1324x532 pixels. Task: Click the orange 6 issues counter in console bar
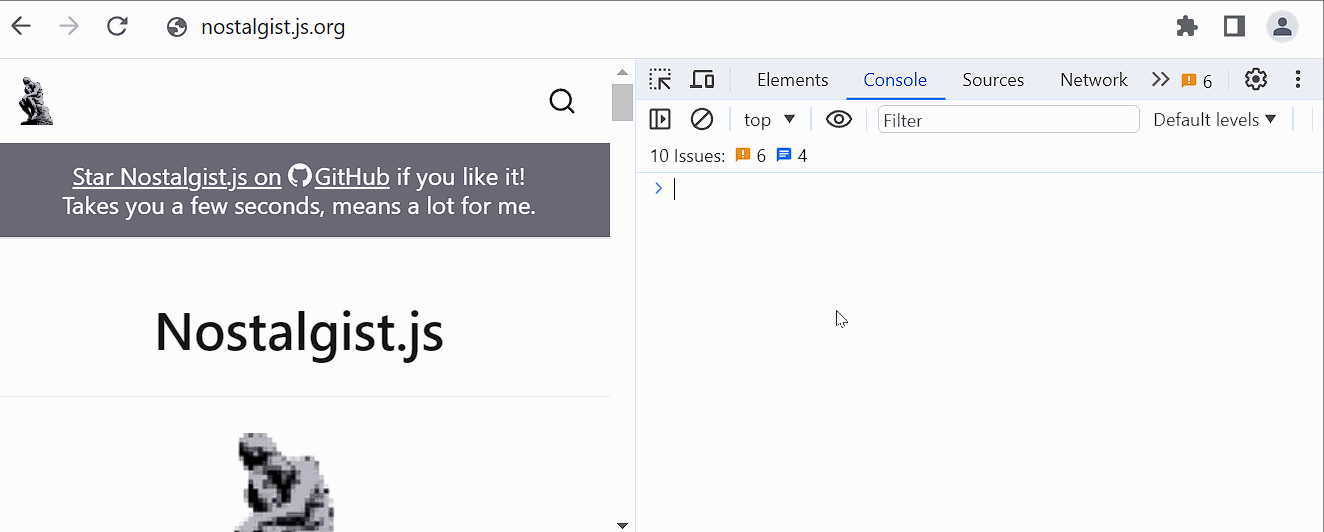(x=750, y=156)
